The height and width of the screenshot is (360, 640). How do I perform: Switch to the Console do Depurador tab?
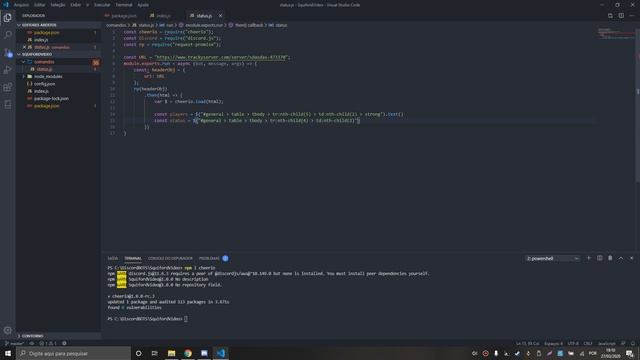(170, 258)
